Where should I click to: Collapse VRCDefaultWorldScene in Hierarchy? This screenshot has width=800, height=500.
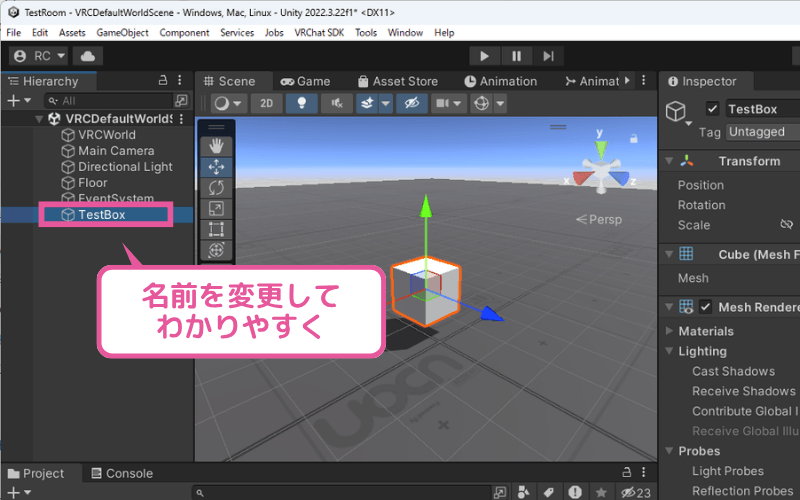coord(39,119)
